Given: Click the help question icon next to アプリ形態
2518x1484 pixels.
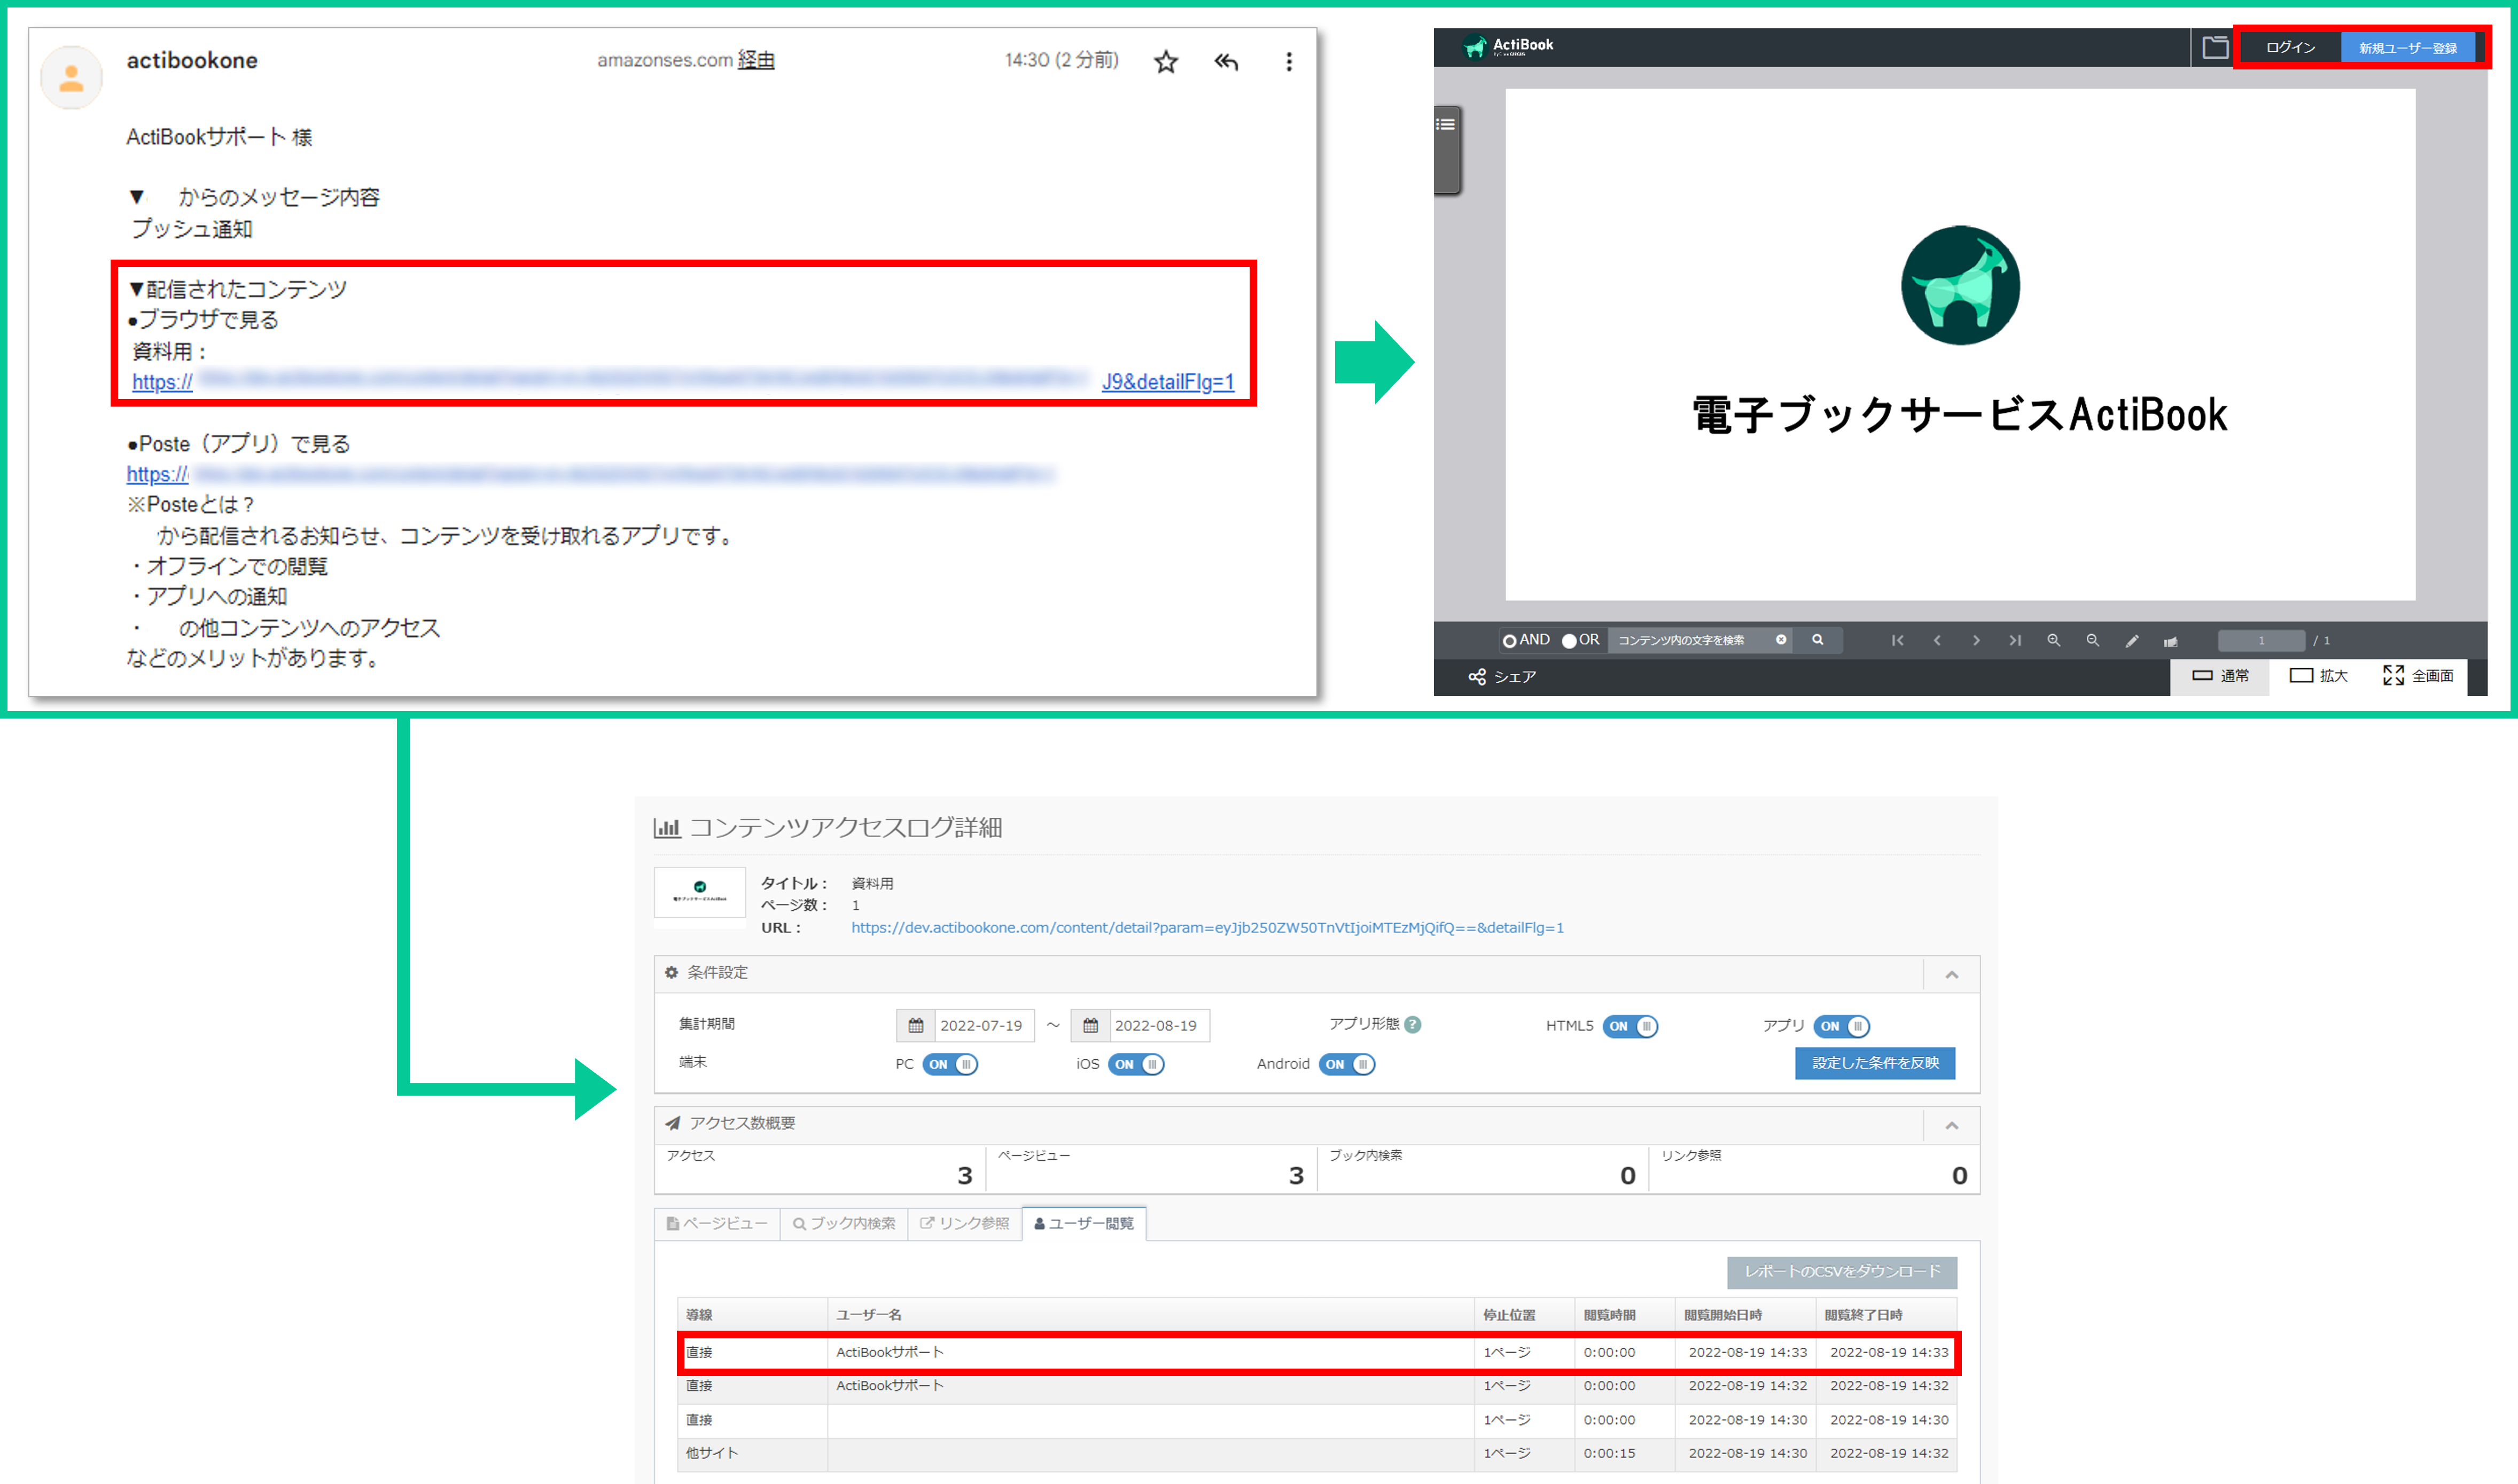Looking at the screenshot, I should [1412, 1024].
